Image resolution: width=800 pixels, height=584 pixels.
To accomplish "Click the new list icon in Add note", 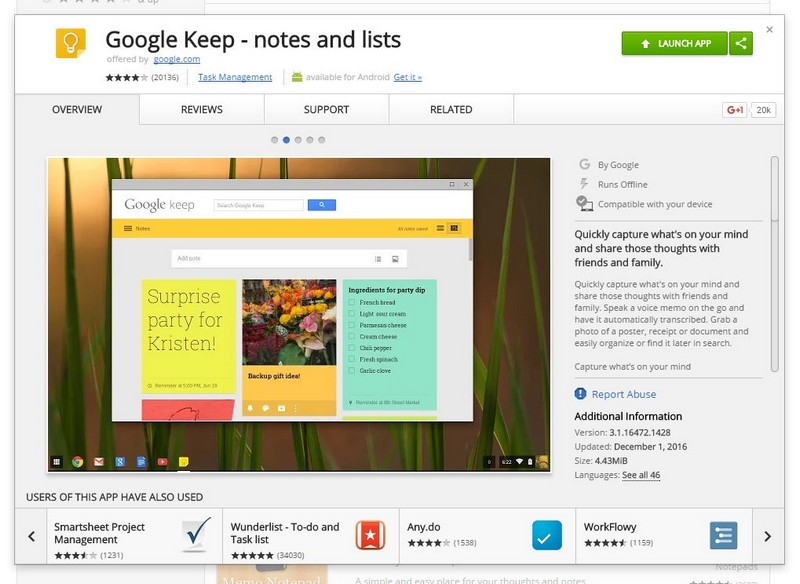I will pyautogui.click(x=378, y=259).
